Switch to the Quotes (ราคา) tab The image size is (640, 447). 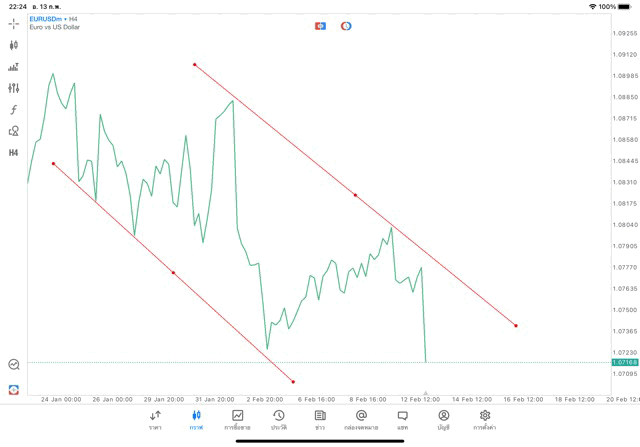point(155,419)
